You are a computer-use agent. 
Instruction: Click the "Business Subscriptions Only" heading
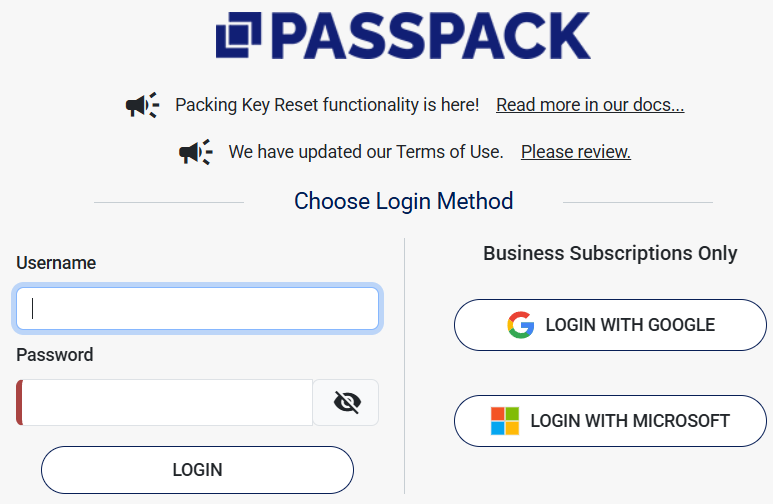click(610, 253)
